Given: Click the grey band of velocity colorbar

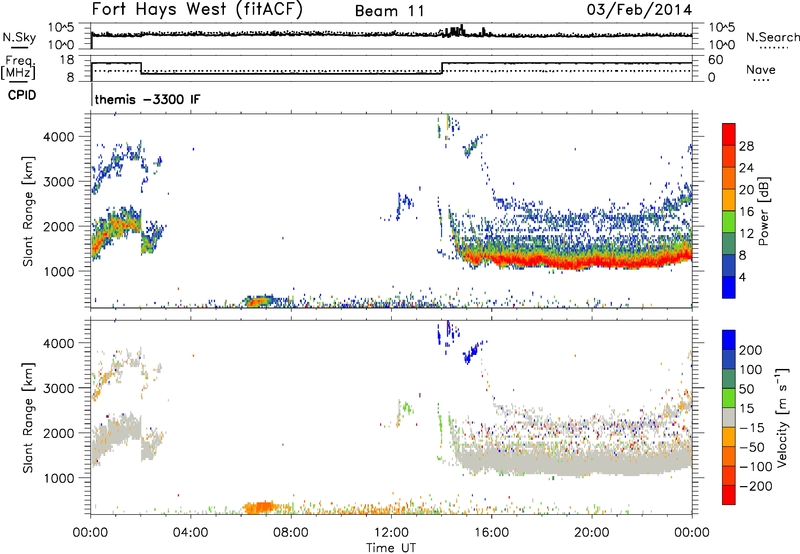Looking at the screenshot, I should pos(729,417).
